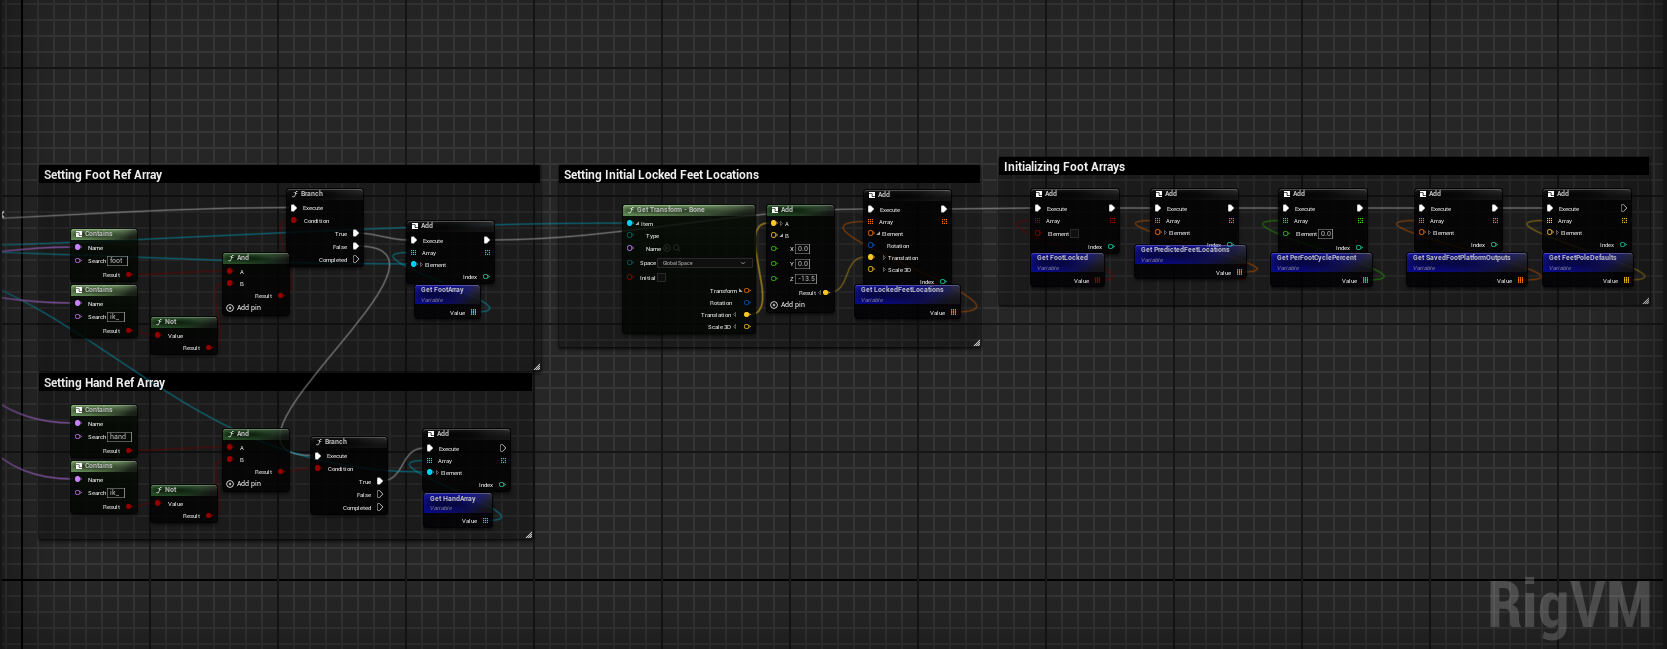Click True exec pin on hand Branch node
1667x649 pixels.
pyautogui.click(x=380, y=481)
